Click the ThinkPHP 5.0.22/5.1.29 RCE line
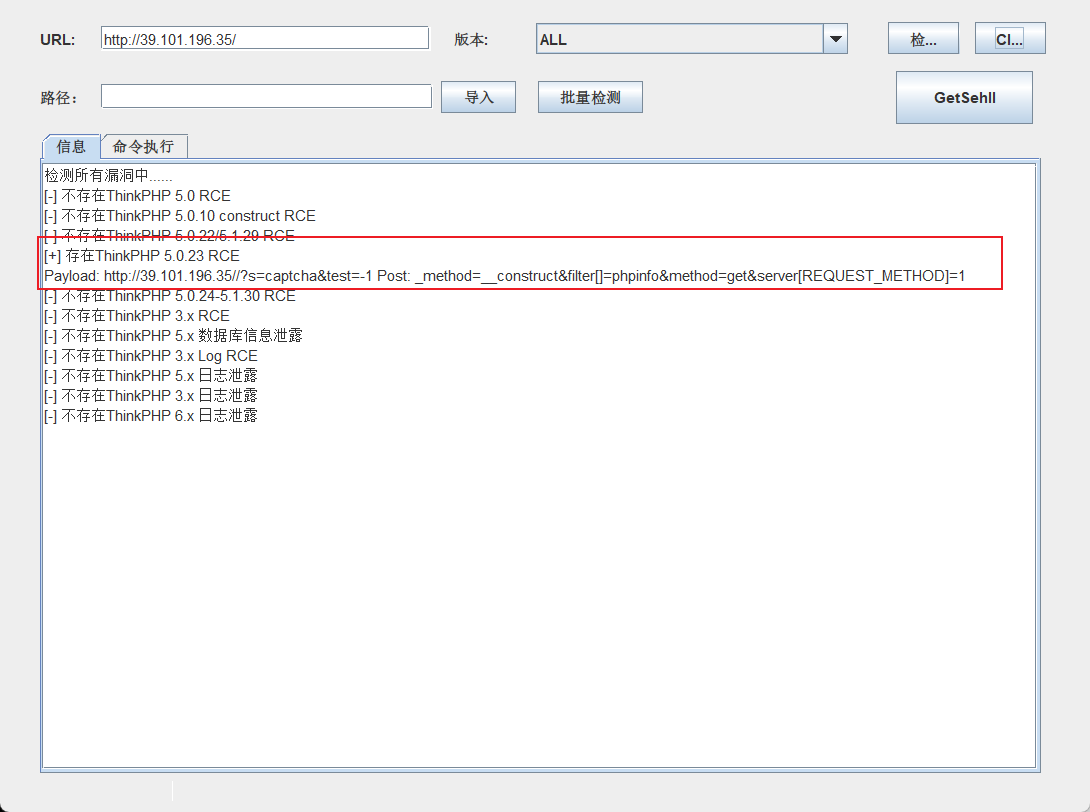Screen dimensions: 1090x812 pyautogui.click(x=170, y=236)
